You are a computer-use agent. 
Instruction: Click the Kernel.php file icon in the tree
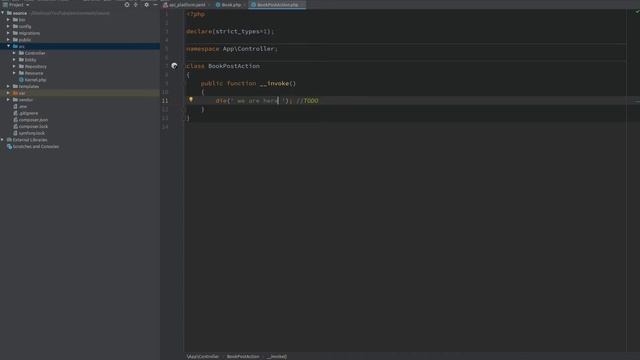point(21,80)
